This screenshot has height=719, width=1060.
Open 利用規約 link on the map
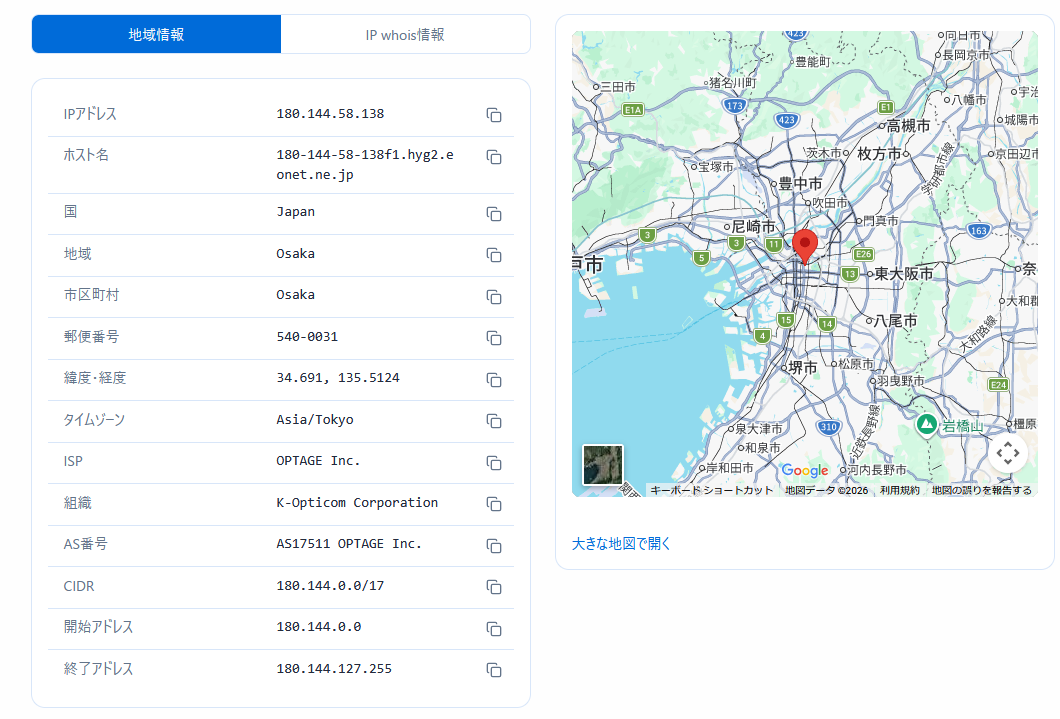pyautogui.click(x=900, y=491)
